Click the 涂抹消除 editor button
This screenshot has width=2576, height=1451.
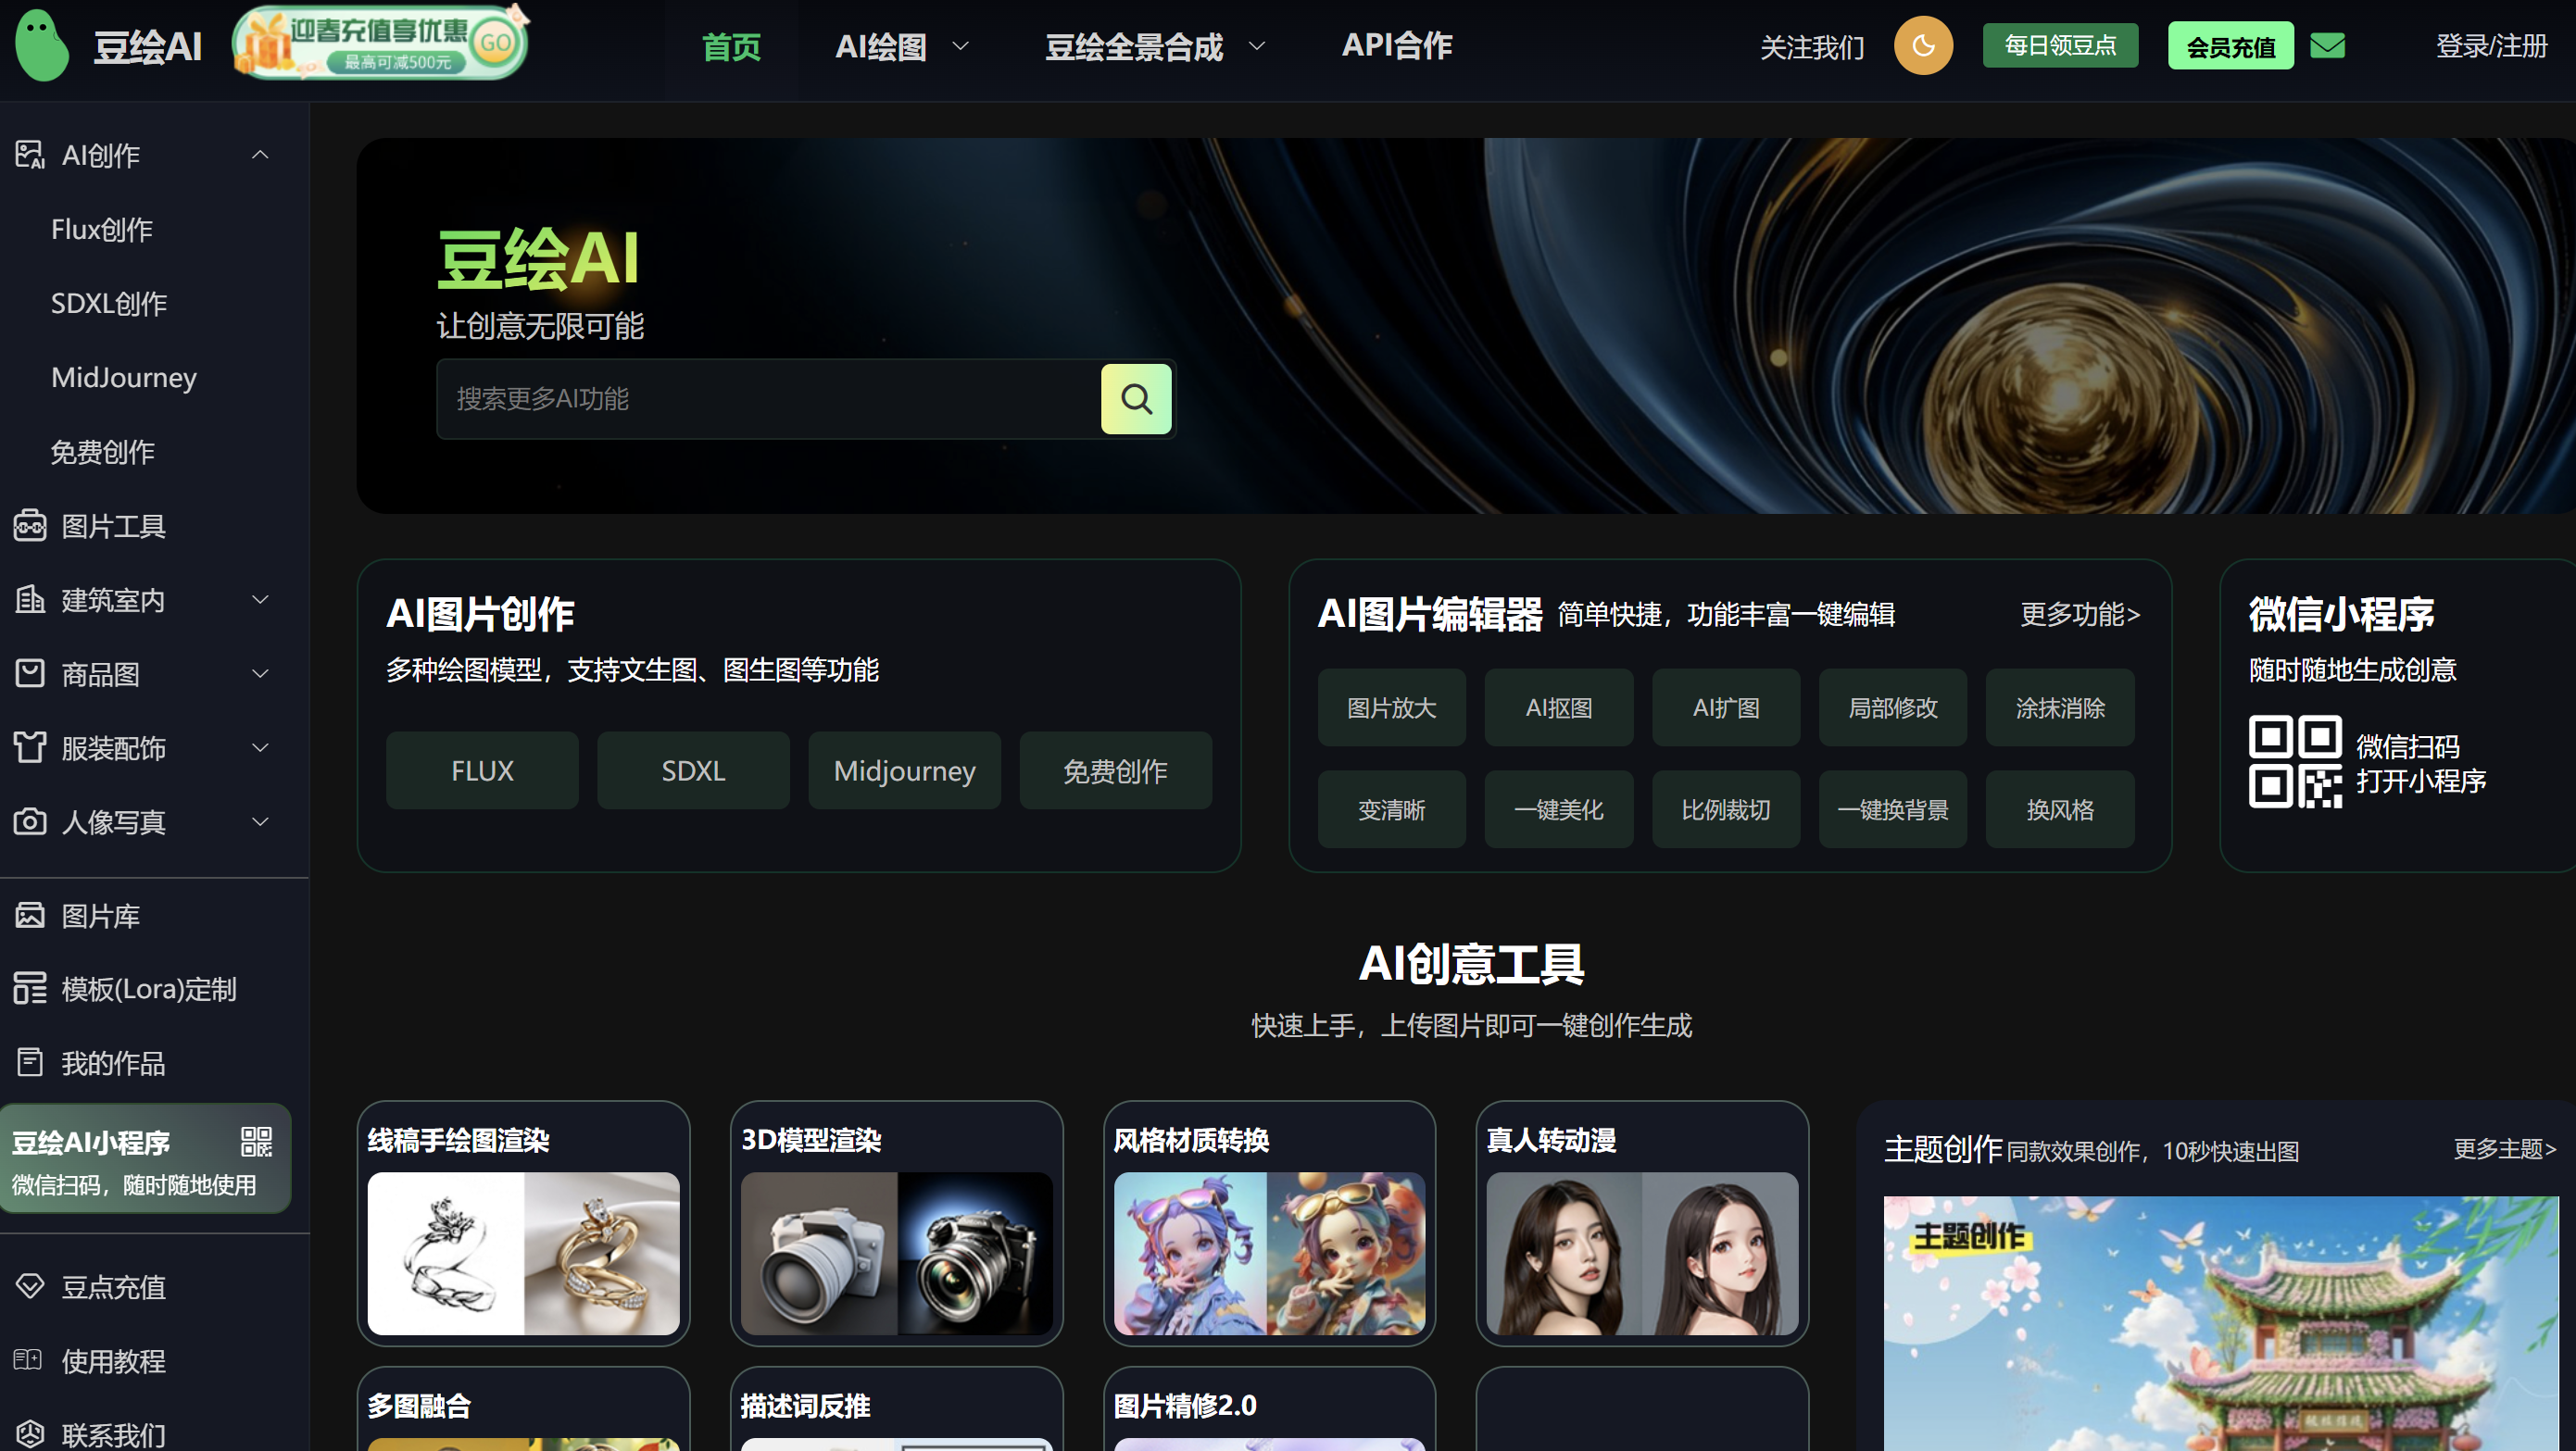pyautogui.click(x=2059, y=707)
